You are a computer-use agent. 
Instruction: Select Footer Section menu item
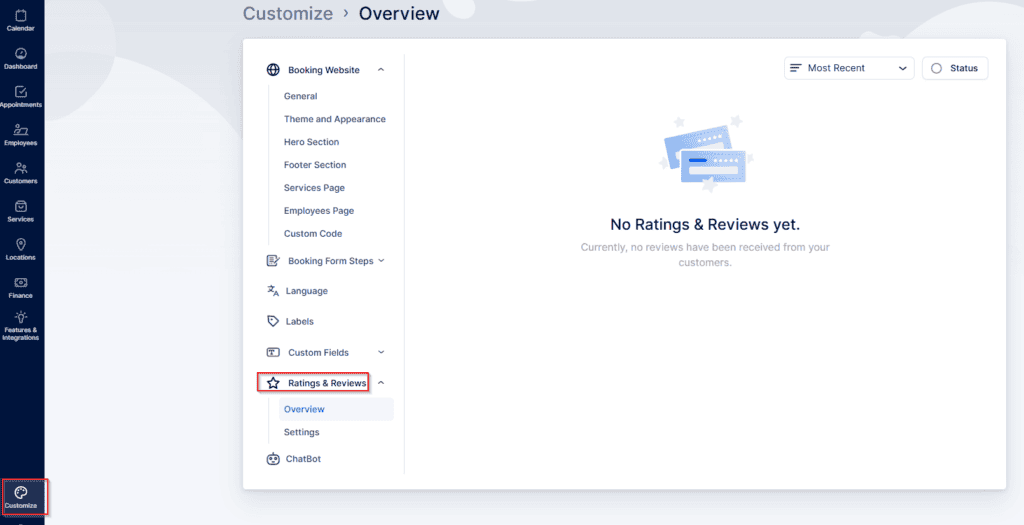coord(315,165)
